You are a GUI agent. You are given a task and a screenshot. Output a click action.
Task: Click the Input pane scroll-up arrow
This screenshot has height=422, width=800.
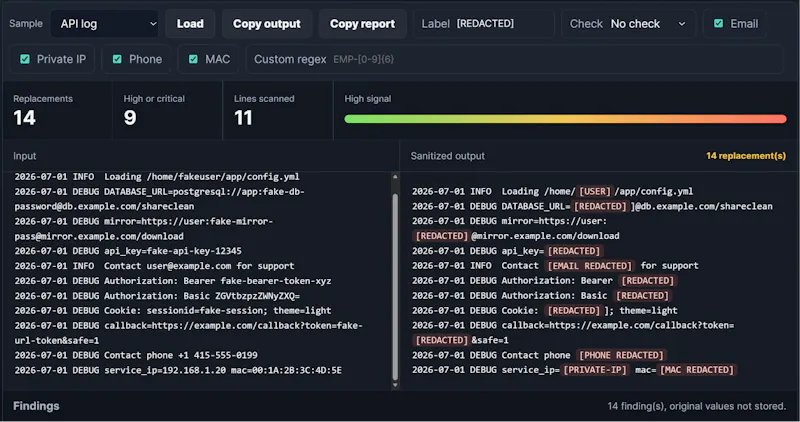[x=395, y=177]
